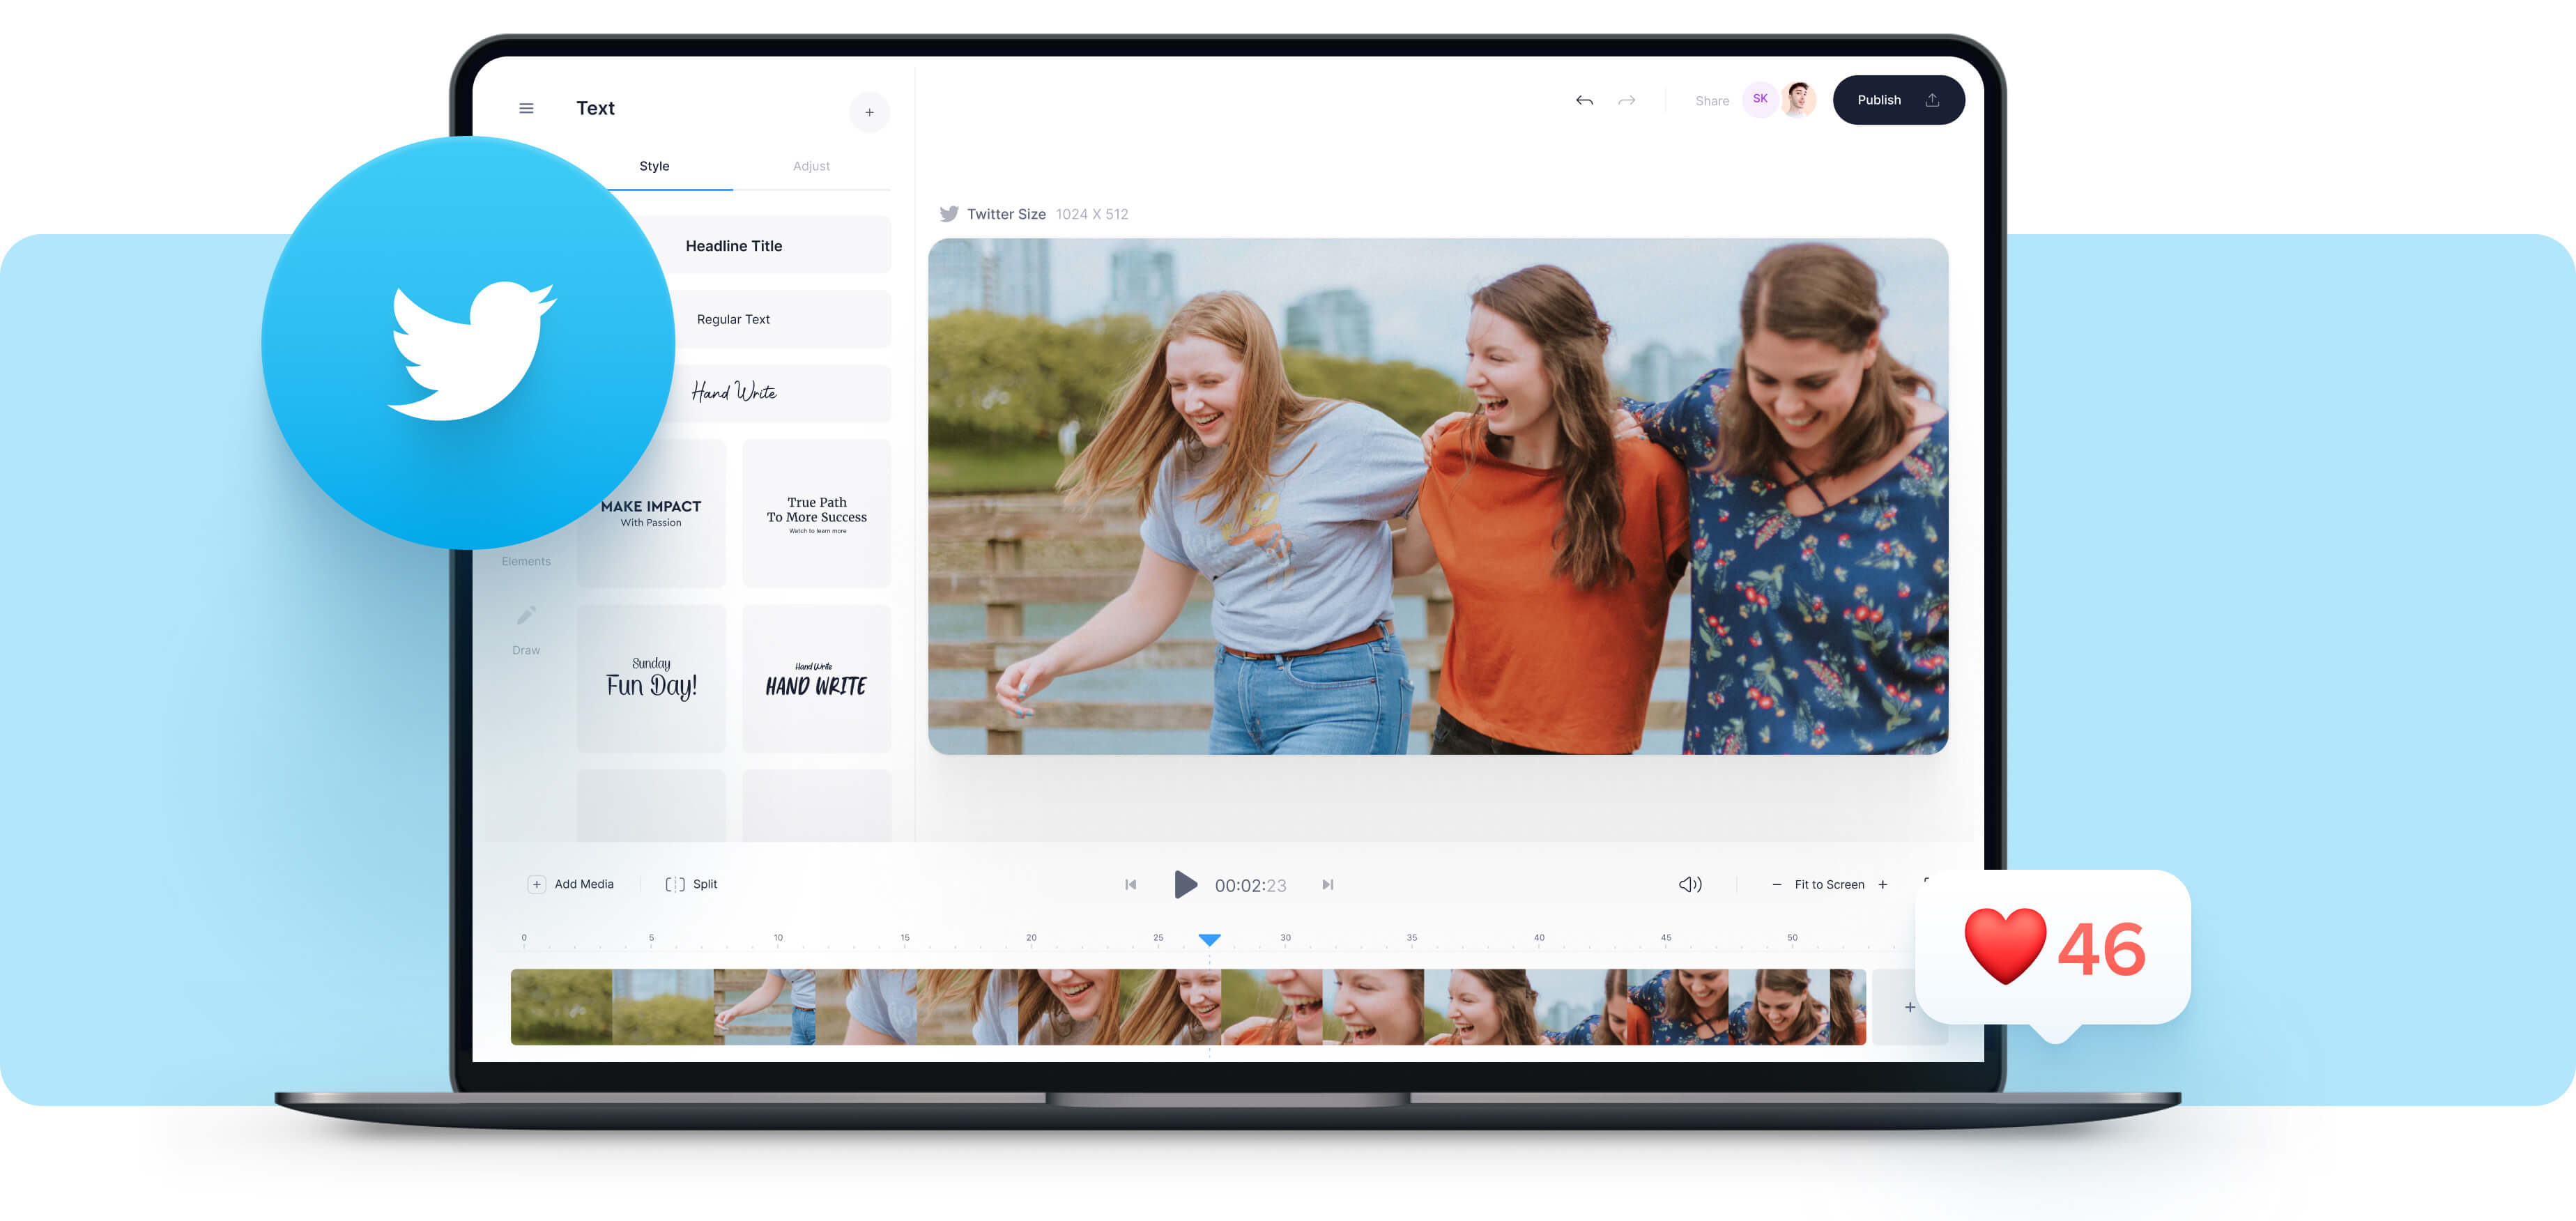The image size is (2576, 1221).
Task: Undo the last action
Action: point(1584,100)
